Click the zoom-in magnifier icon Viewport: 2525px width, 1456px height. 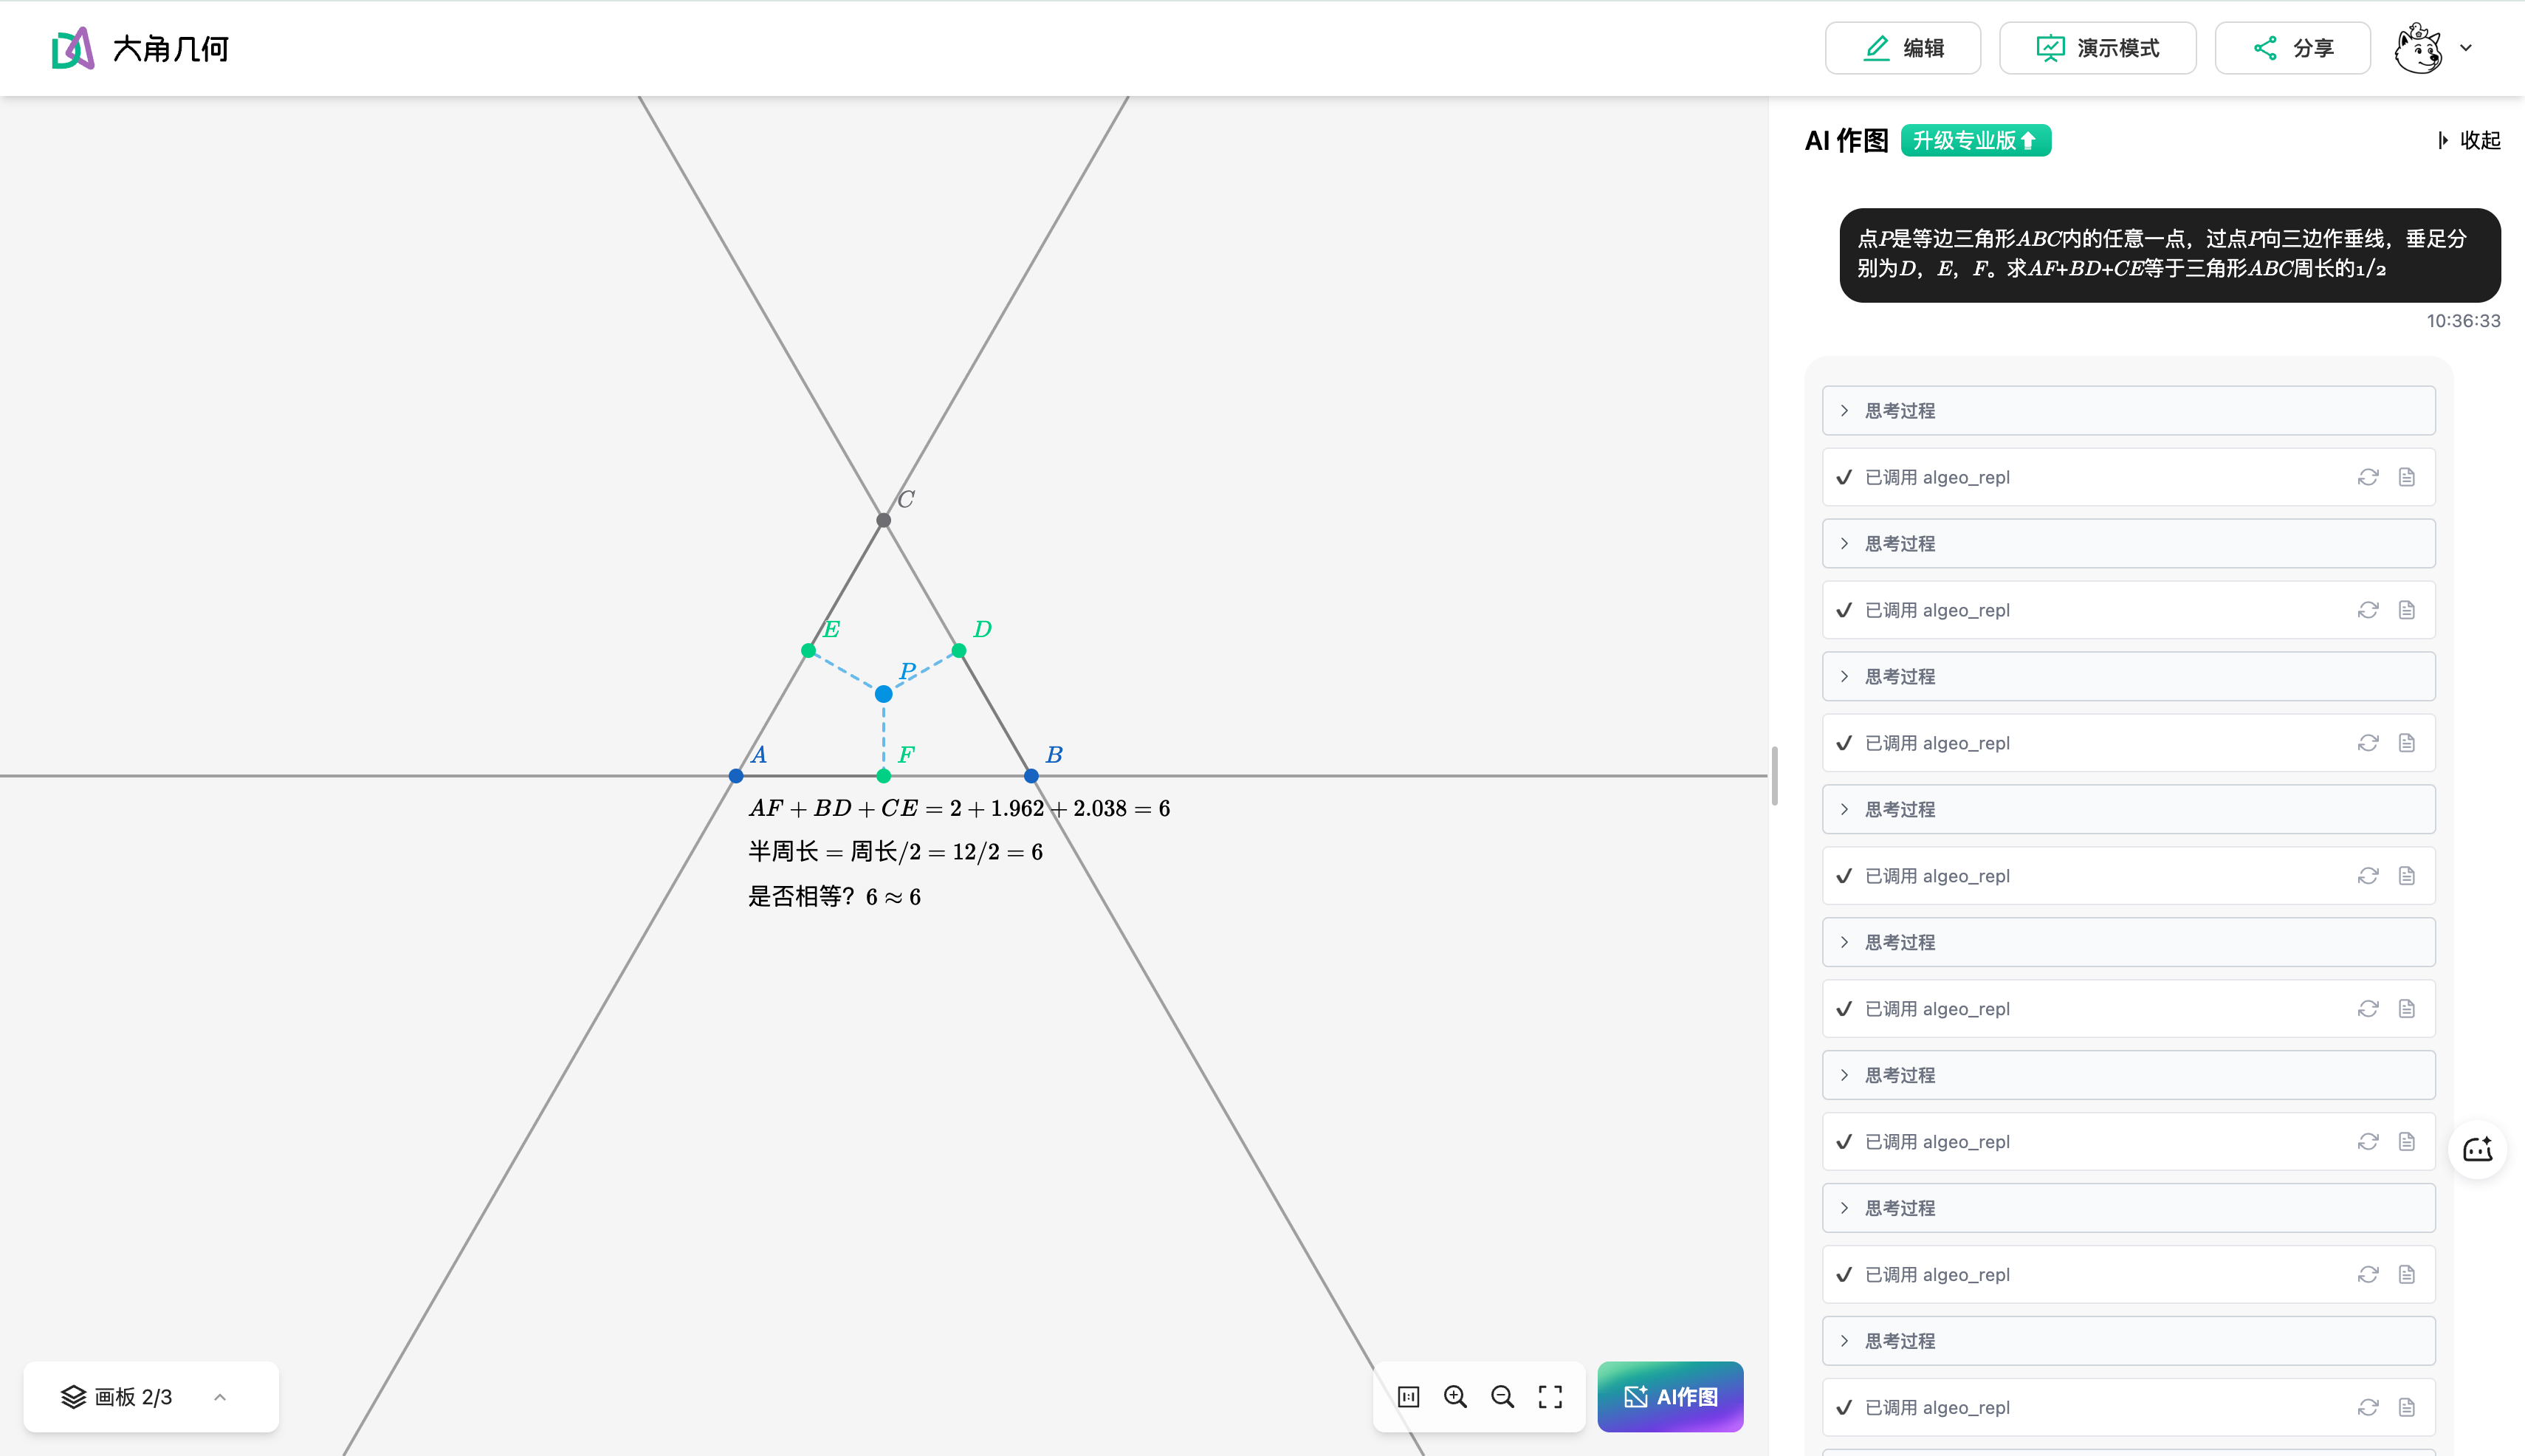1455,1397
